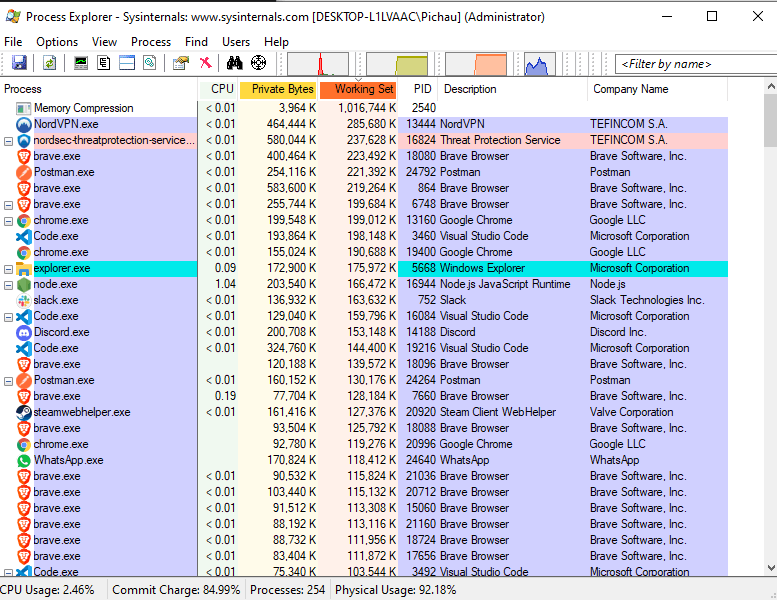The width and height of the screenshot is (777, 600).
Task: Click the Commit Charge 84.99% status text
Action: [x=176, y=590]
